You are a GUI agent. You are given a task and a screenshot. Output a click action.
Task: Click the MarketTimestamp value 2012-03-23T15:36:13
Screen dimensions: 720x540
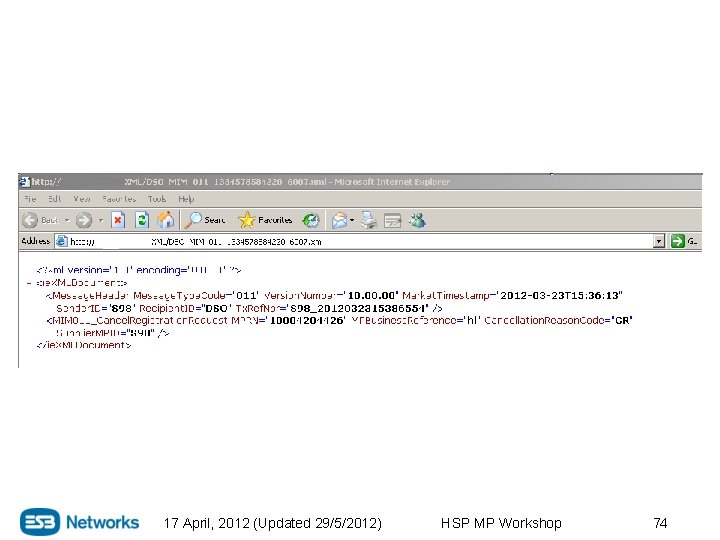(x=561, y=295)
